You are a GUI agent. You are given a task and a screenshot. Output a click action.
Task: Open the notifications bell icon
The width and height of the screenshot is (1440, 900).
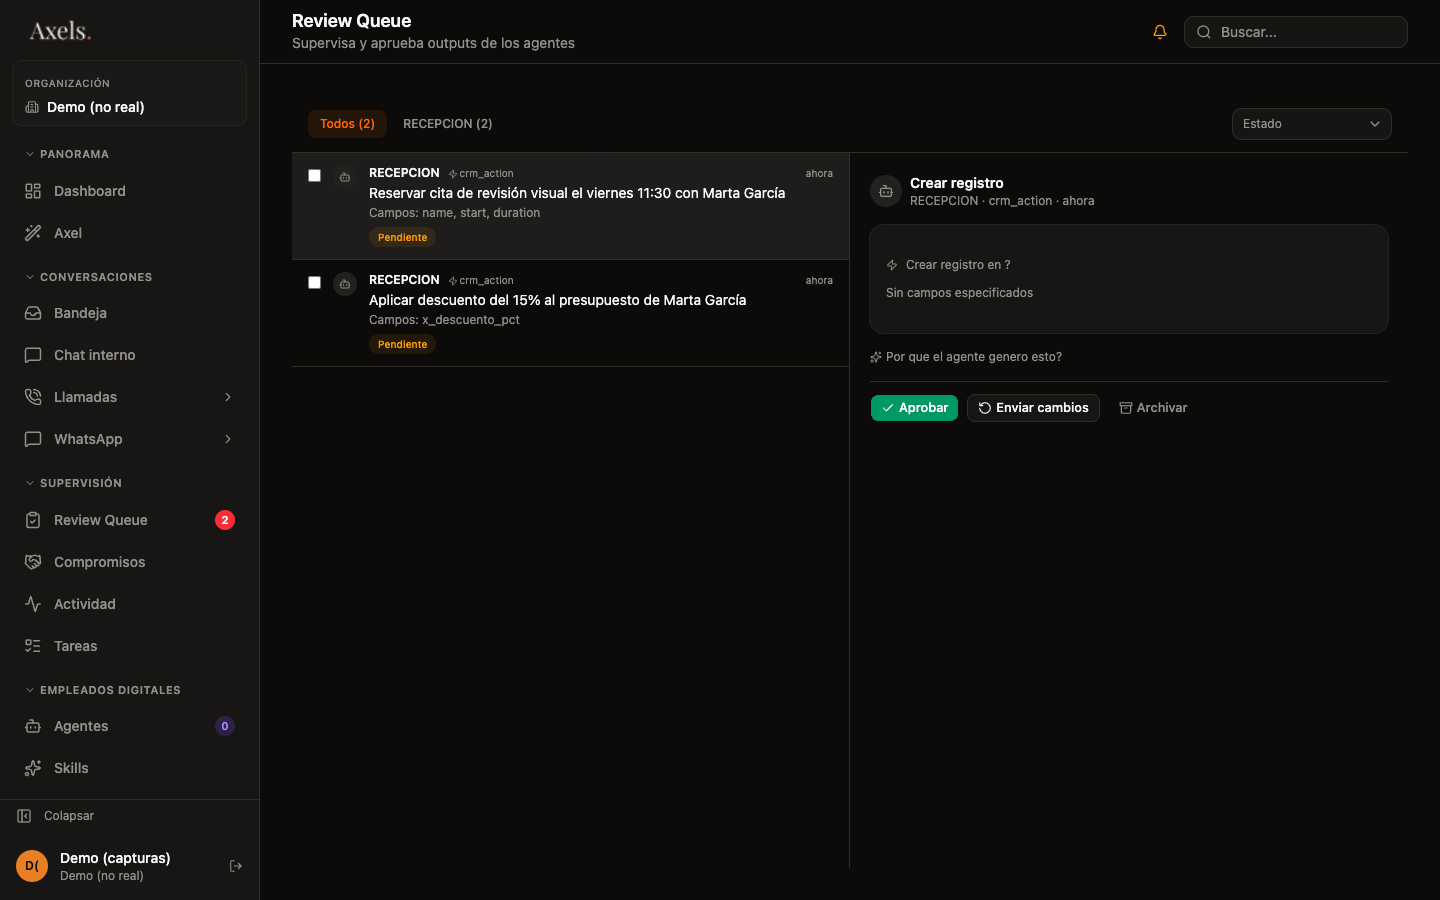click(1160, 32)
